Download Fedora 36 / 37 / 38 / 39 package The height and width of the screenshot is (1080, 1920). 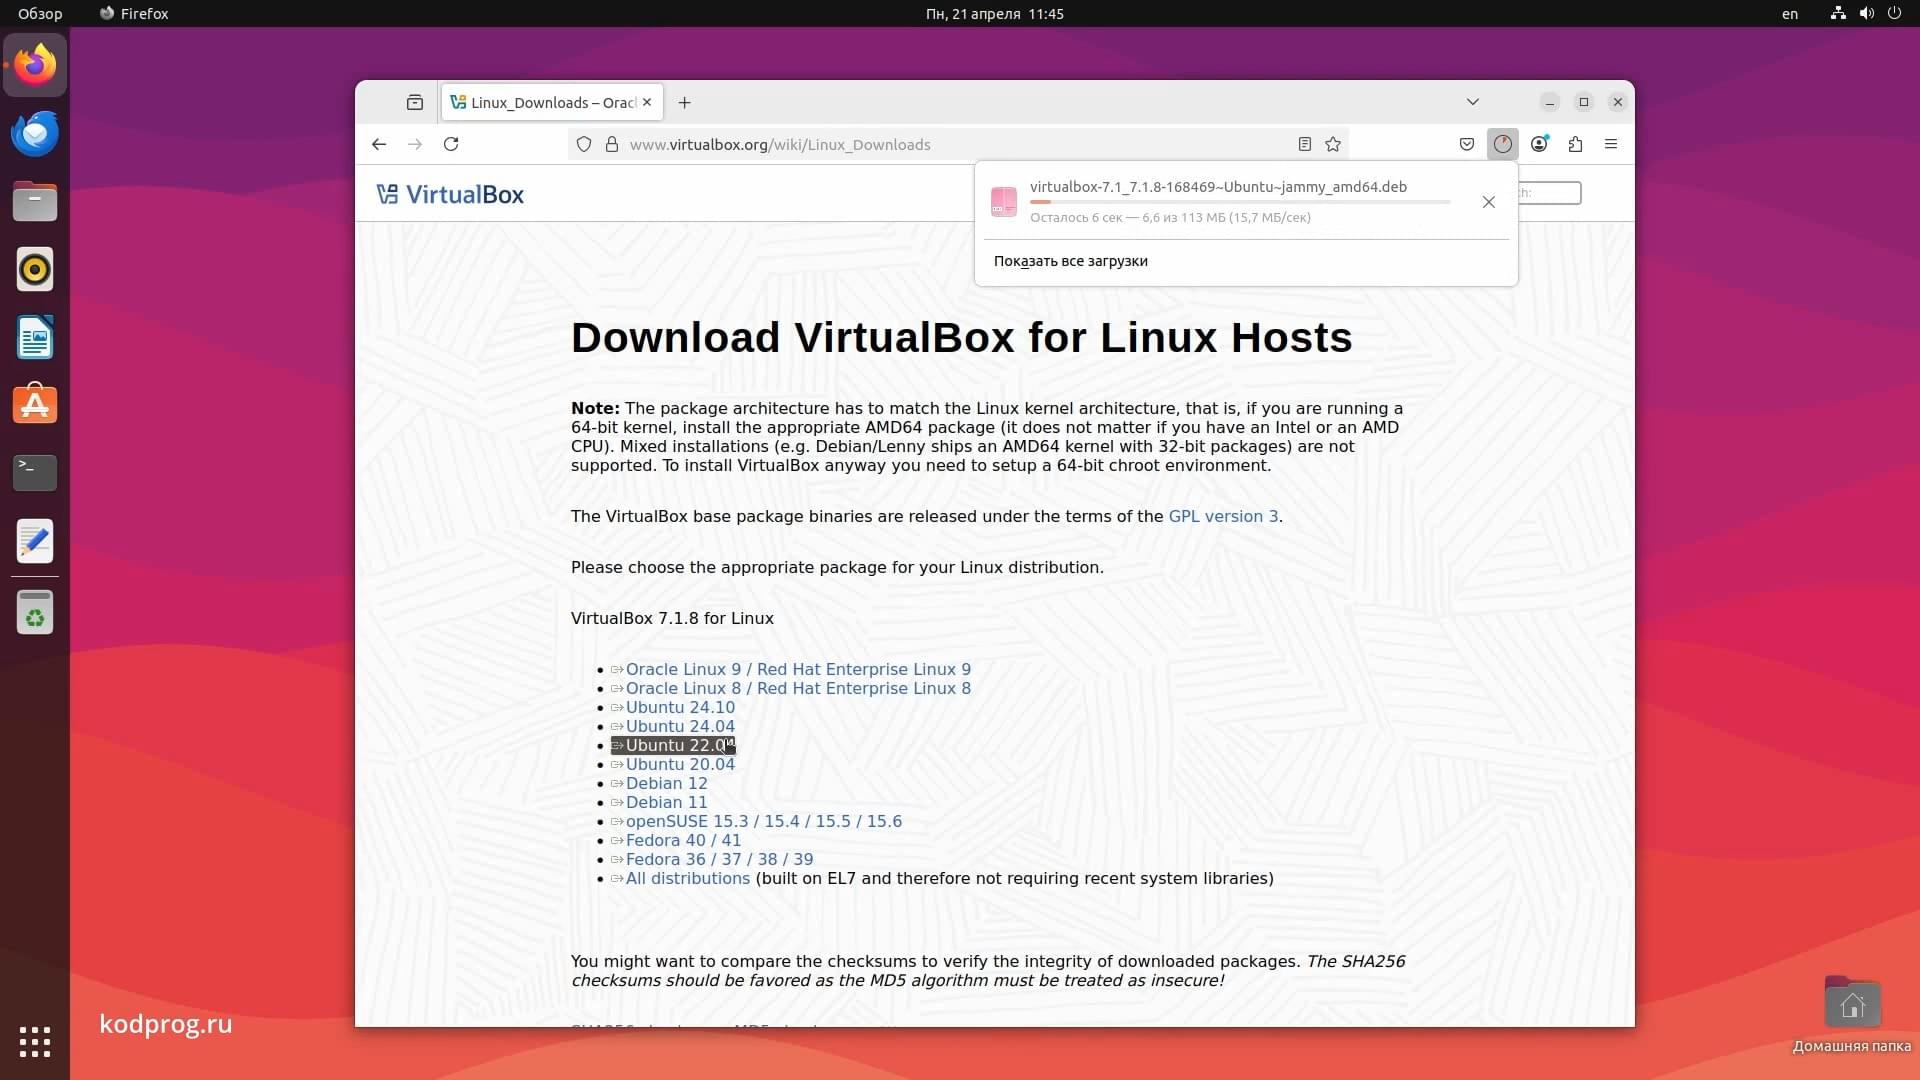tap(719, 859)
